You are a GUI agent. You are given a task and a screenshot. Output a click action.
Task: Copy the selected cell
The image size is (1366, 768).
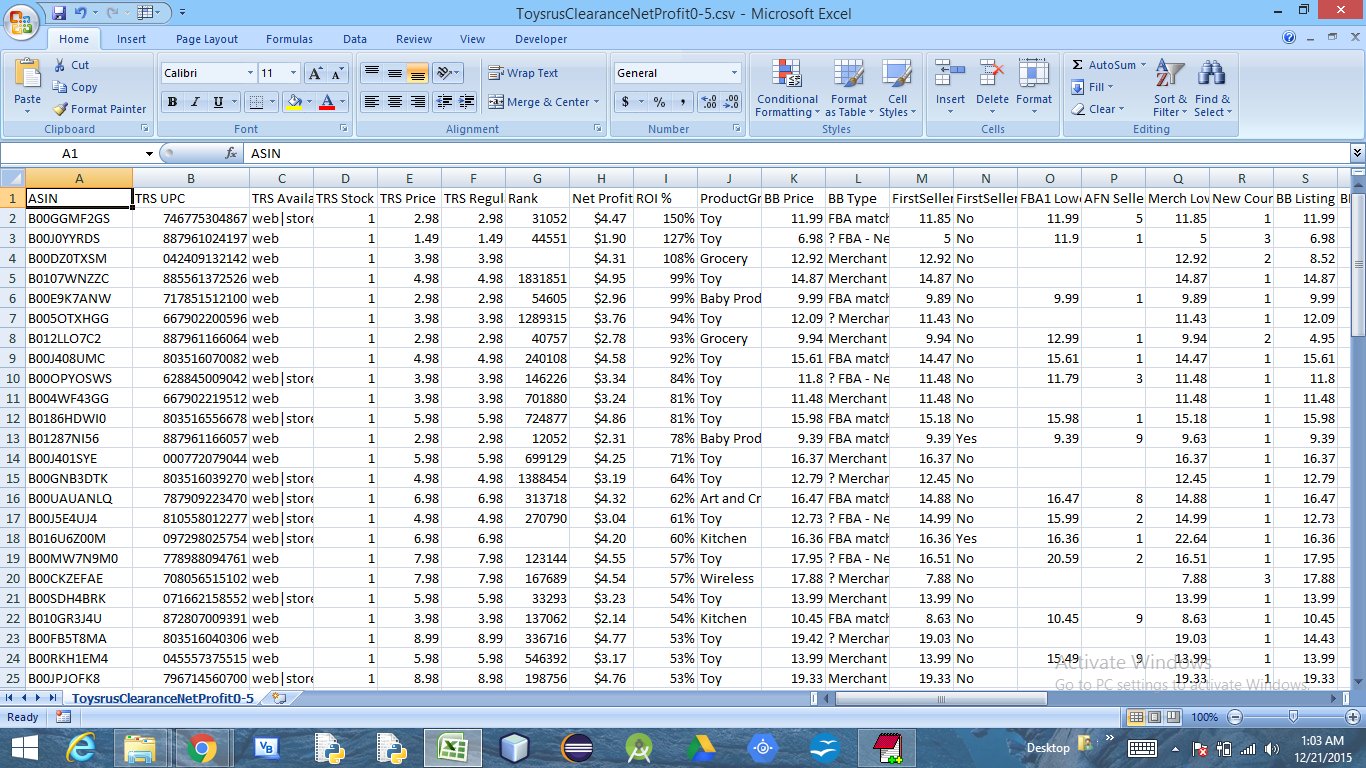pos(76,87)
